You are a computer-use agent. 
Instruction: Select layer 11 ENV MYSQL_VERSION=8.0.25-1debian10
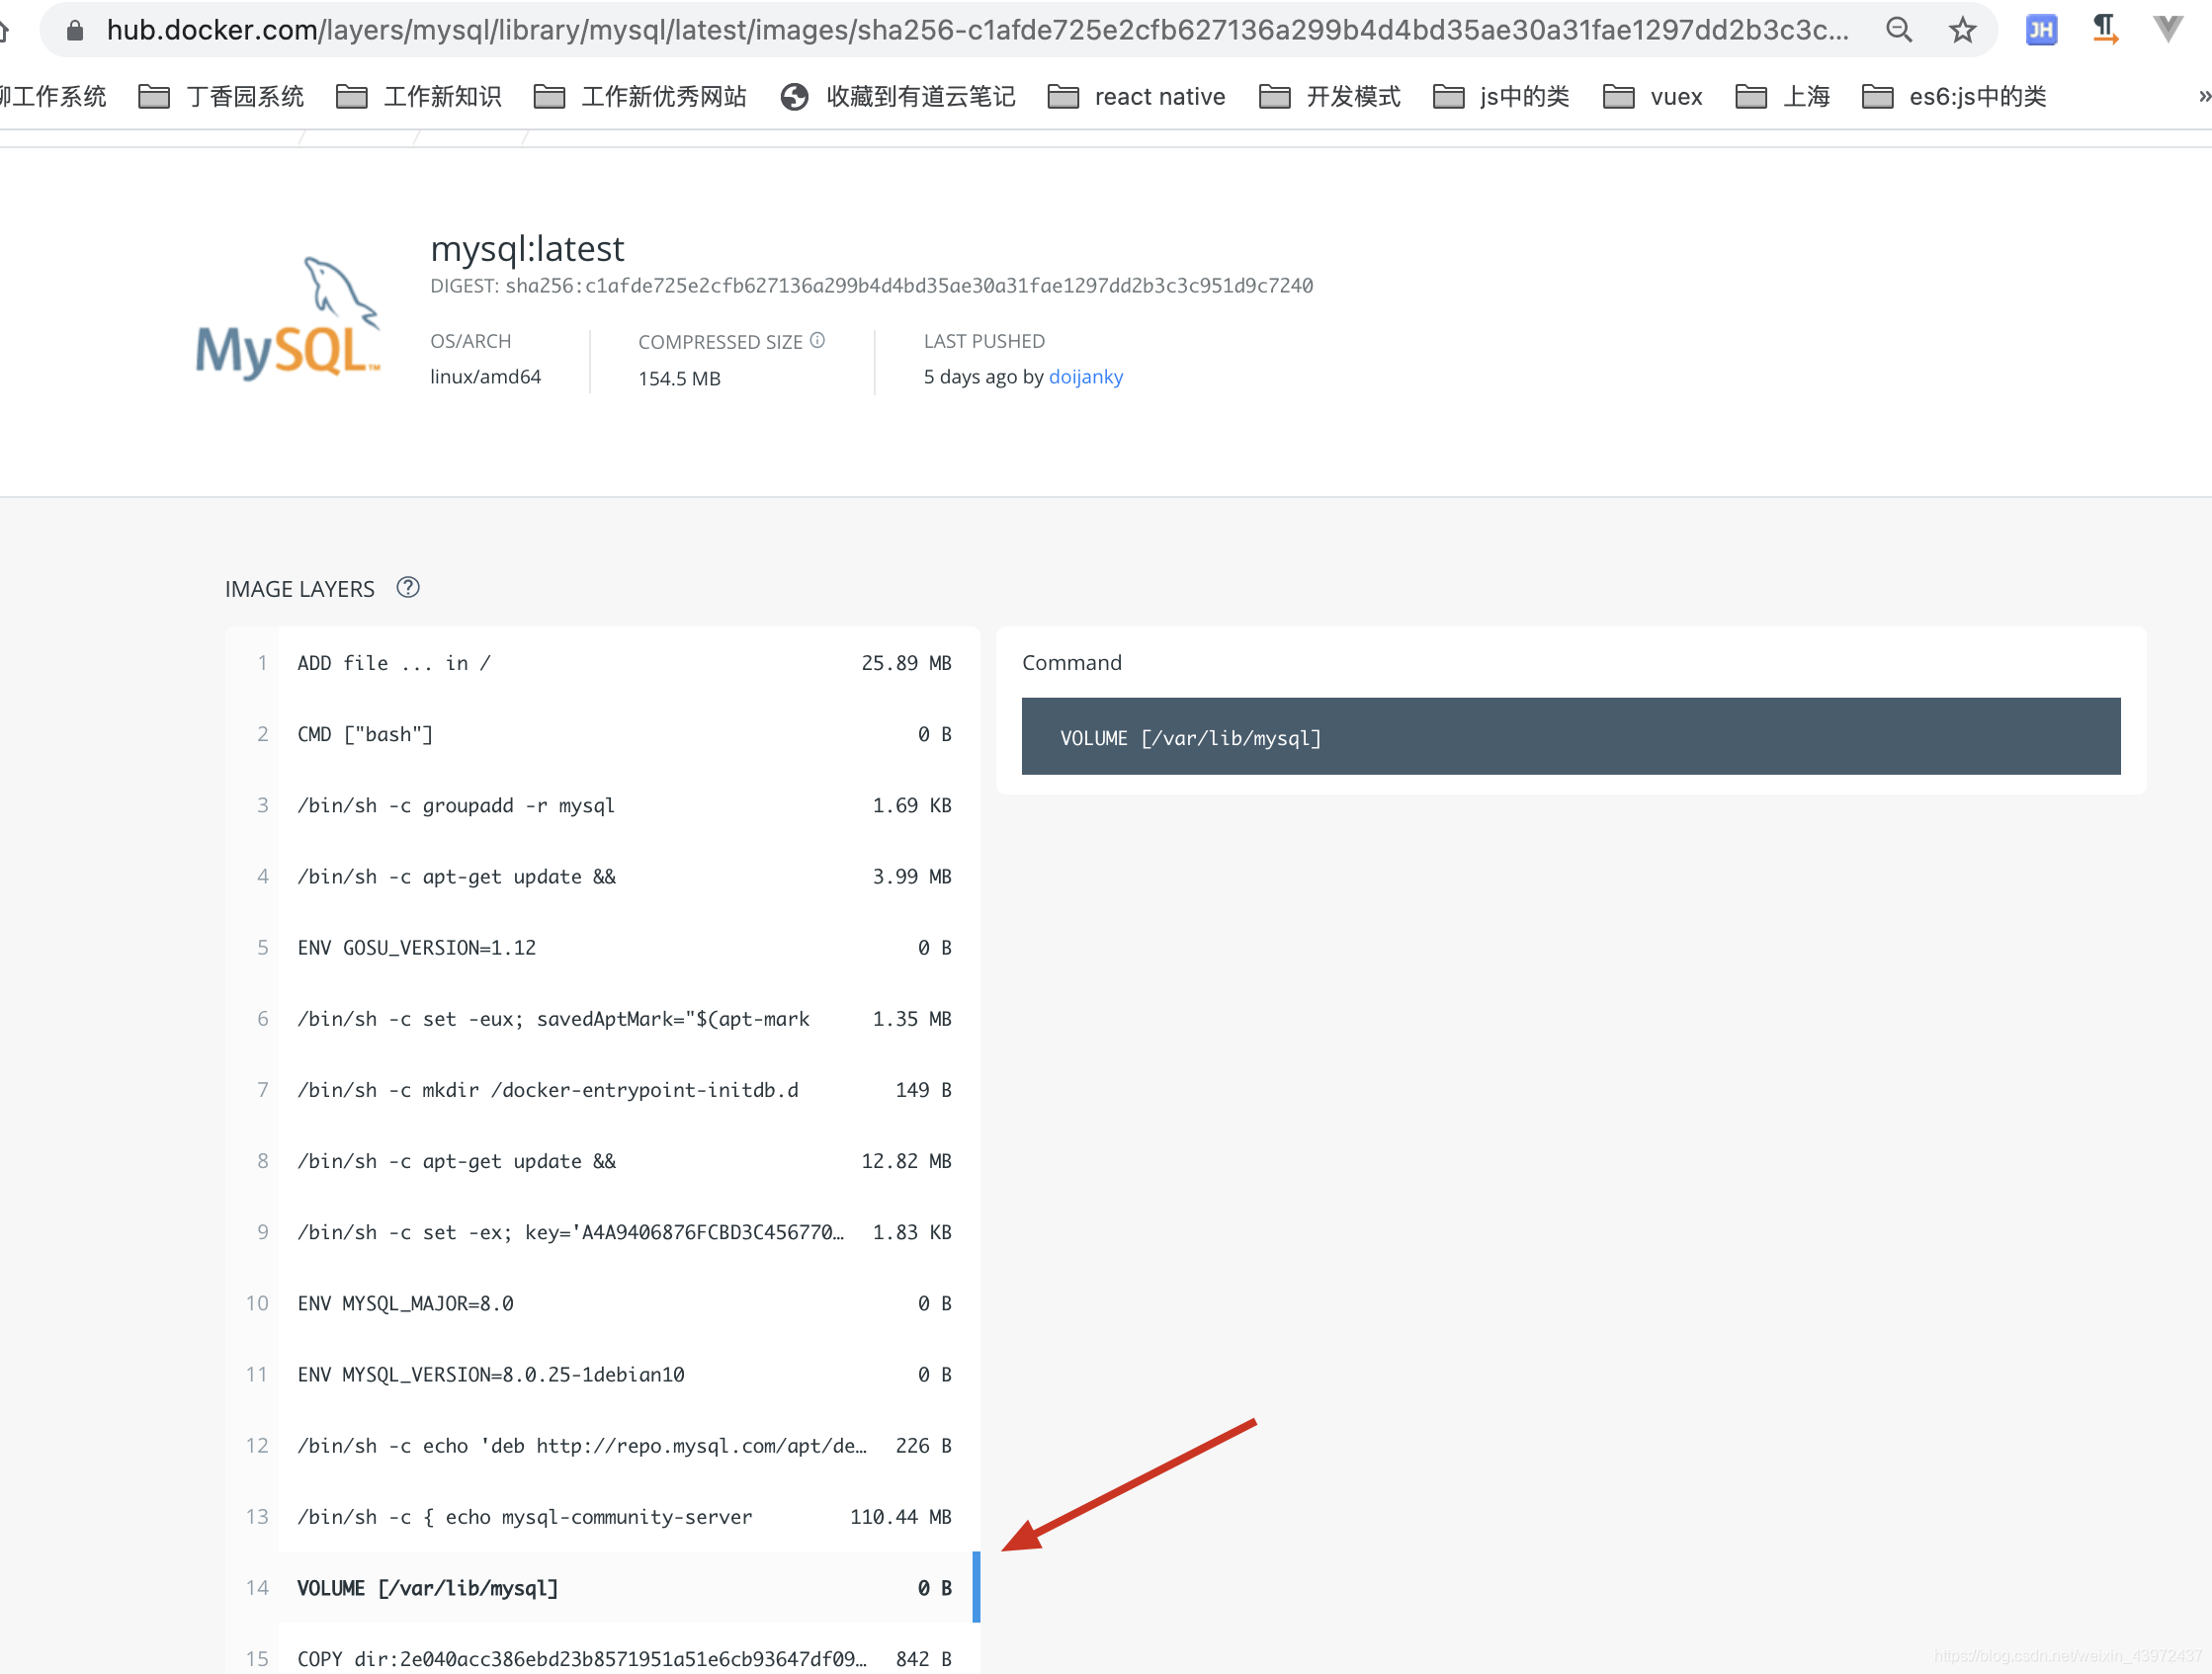(603, 1374)
